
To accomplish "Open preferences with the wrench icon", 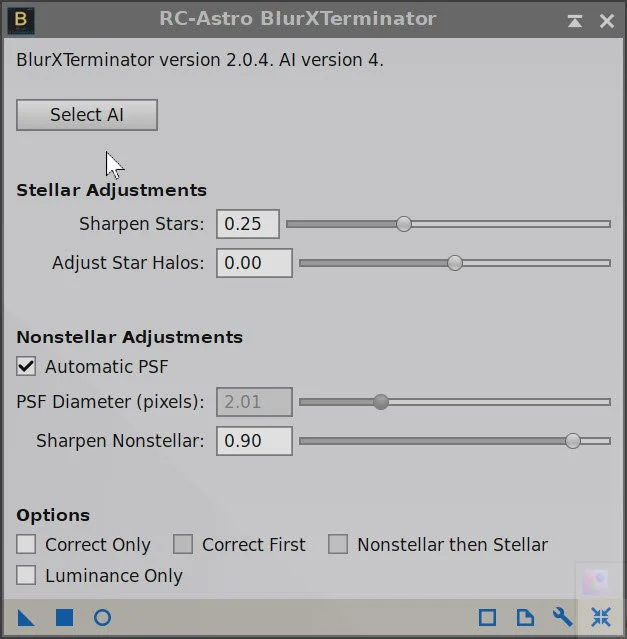I will tap(563, 617).
